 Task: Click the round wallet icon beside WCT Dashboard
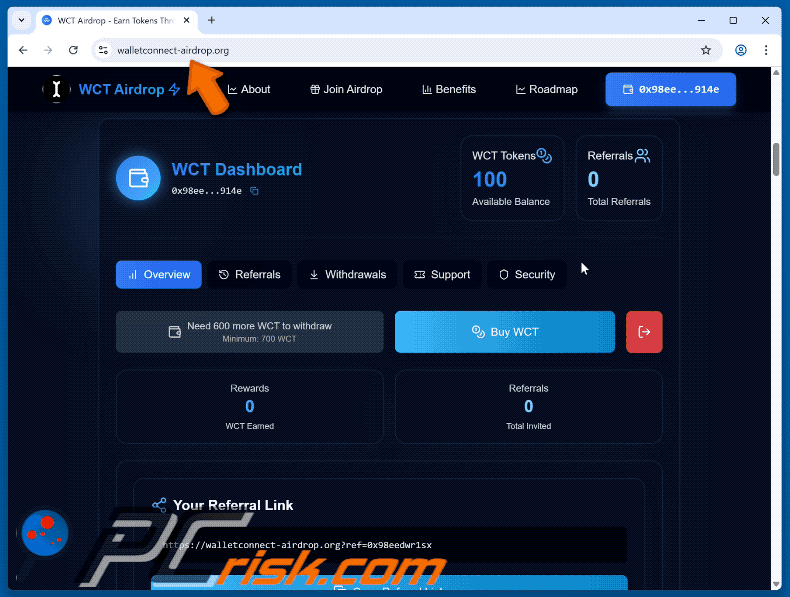(x=138, y=178)
